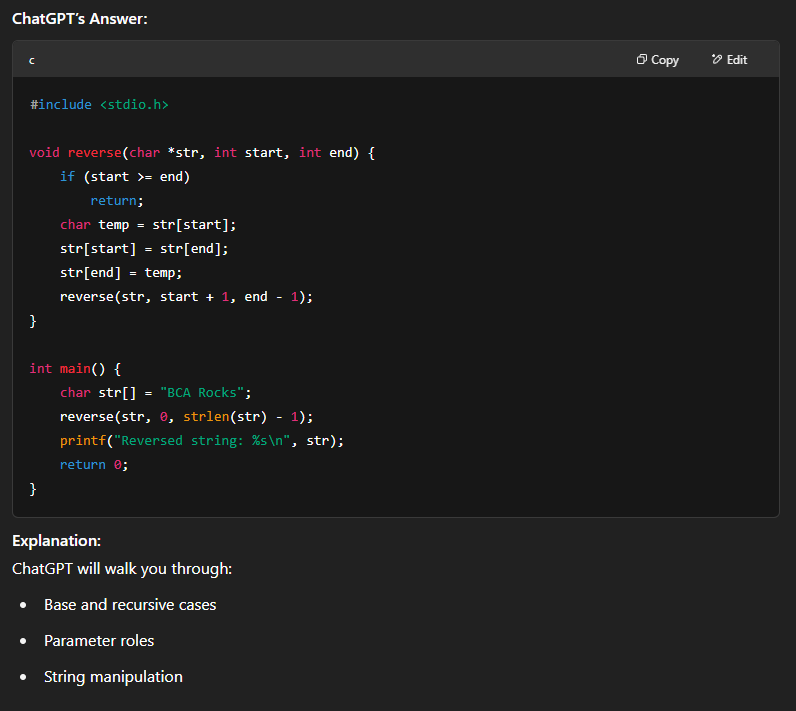Viewport: 796px width, 711px height.
Task: Click the 'ChatGPT's Answer:' heading
Action: point(80,19)
